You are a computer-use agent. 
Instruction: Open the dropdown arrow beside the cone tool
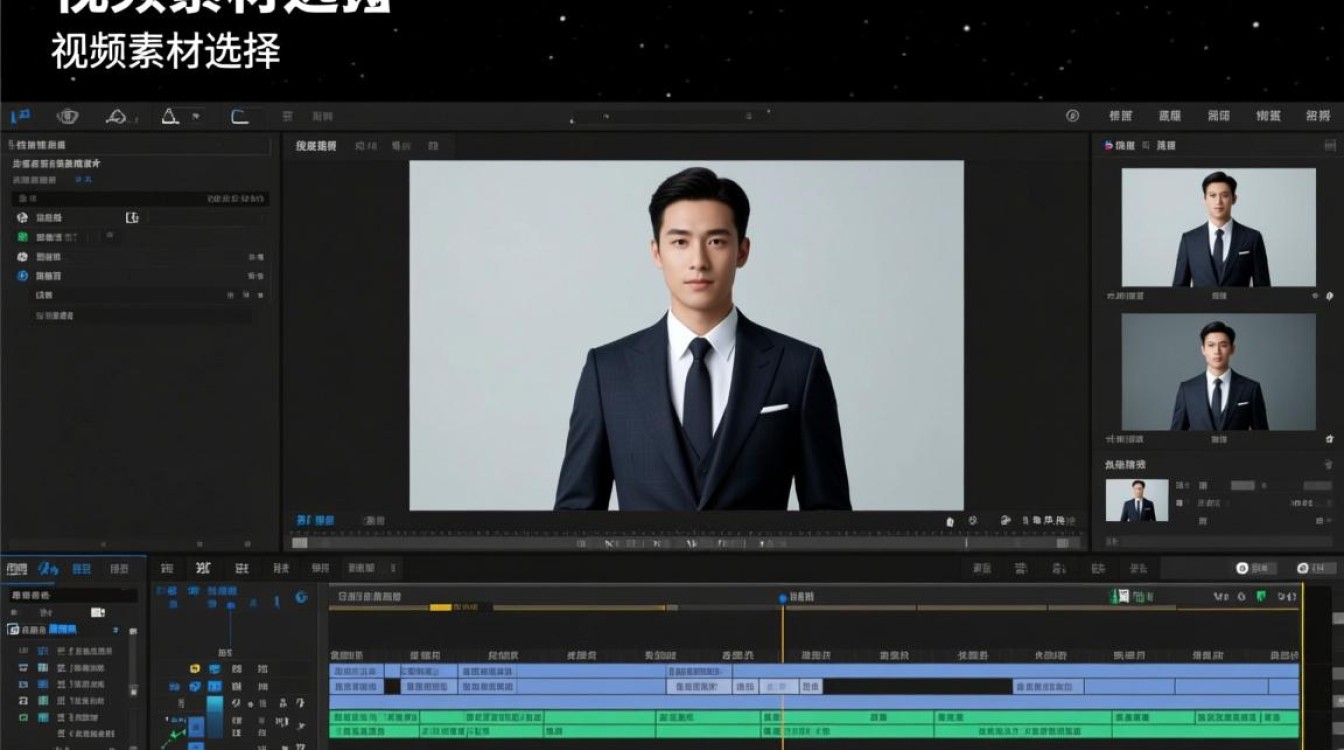pyautogui.click(x=195, y=117)
